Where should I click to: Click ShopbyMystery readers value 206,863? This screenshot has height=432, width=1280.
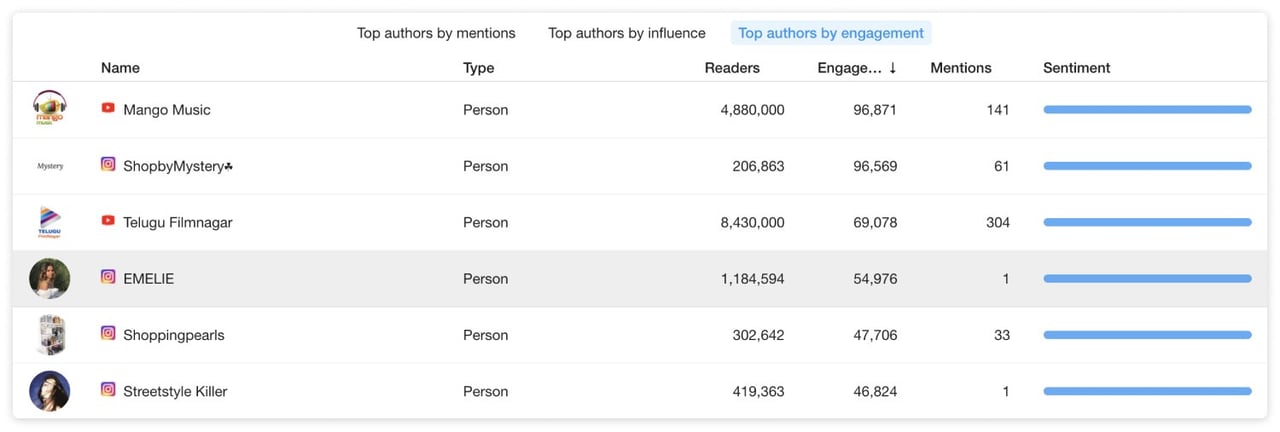[758, 166]
